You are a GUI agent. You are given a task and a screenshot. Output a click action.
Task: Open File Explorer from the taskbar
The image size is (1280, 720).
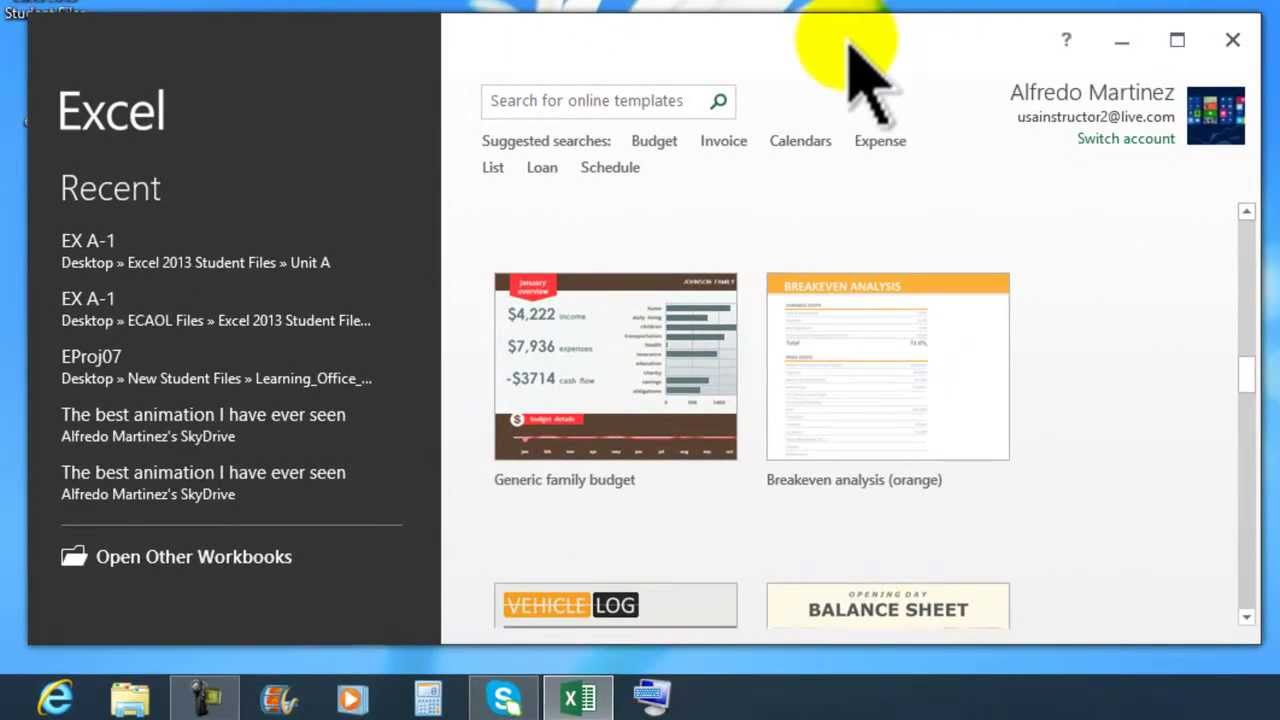tap(130, 698)
